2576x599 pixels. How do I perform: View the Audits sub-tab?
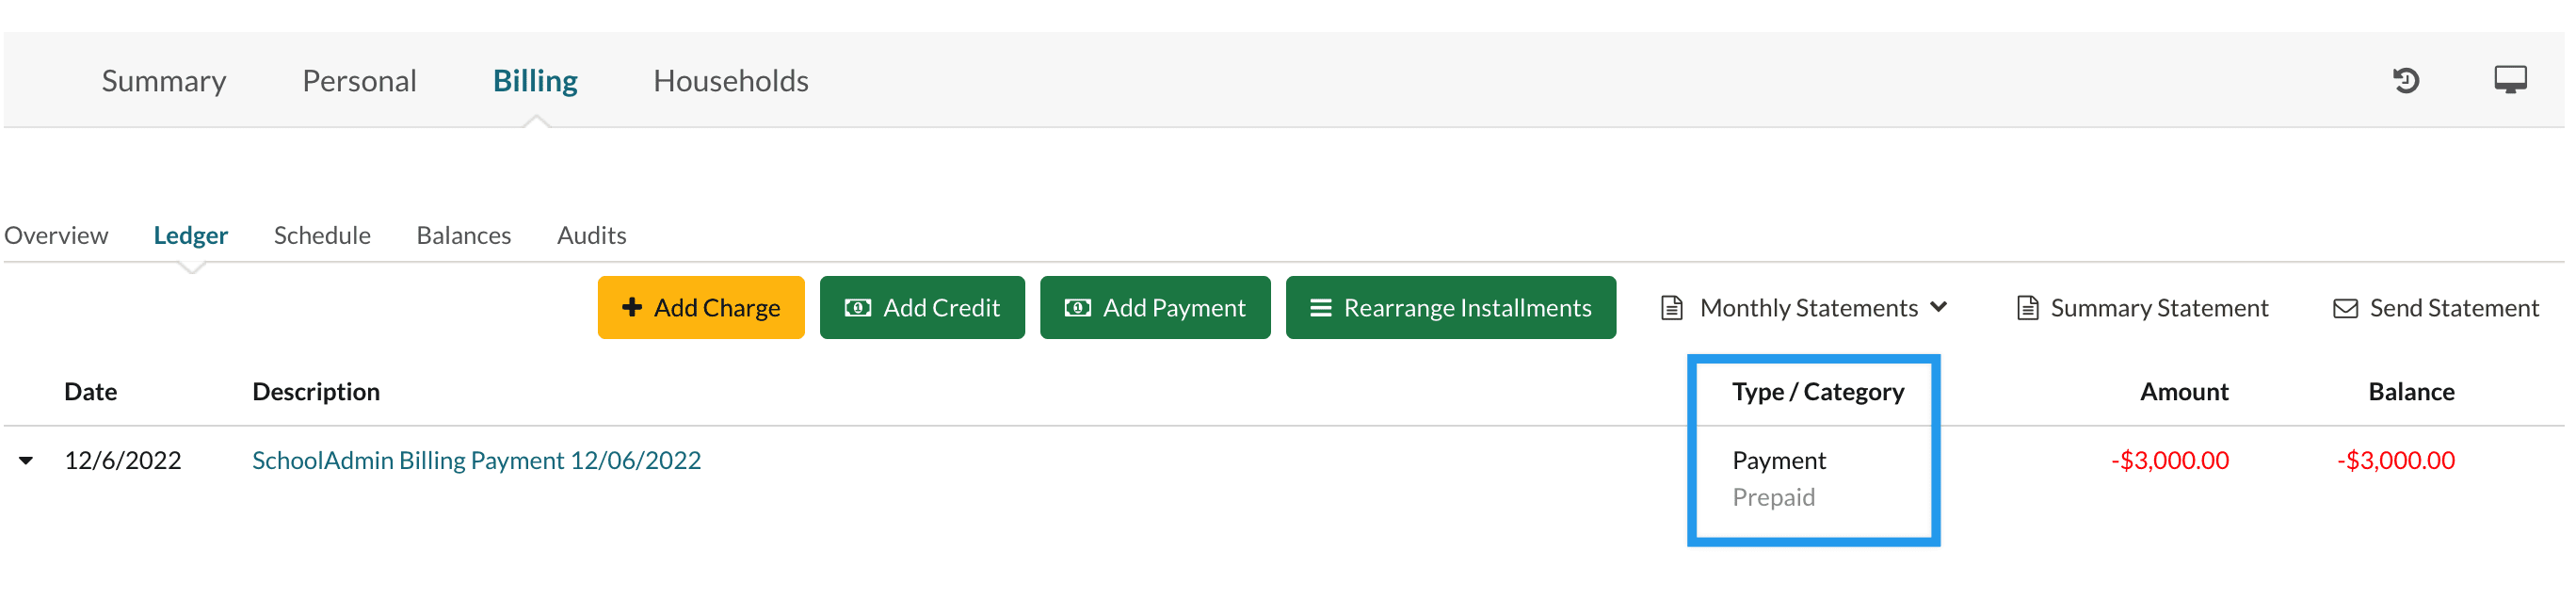(591, 235)
